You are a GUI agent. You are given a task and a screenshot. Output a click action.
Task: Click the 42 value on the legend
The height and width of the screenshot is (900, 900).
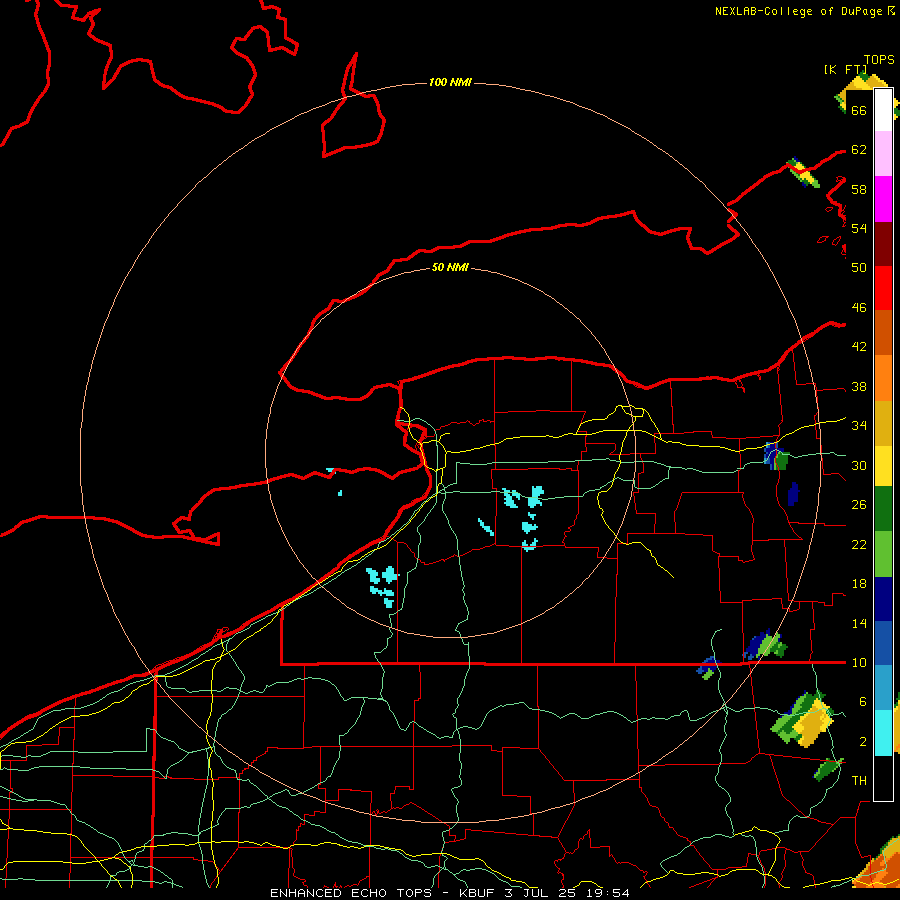pos(859,347)
